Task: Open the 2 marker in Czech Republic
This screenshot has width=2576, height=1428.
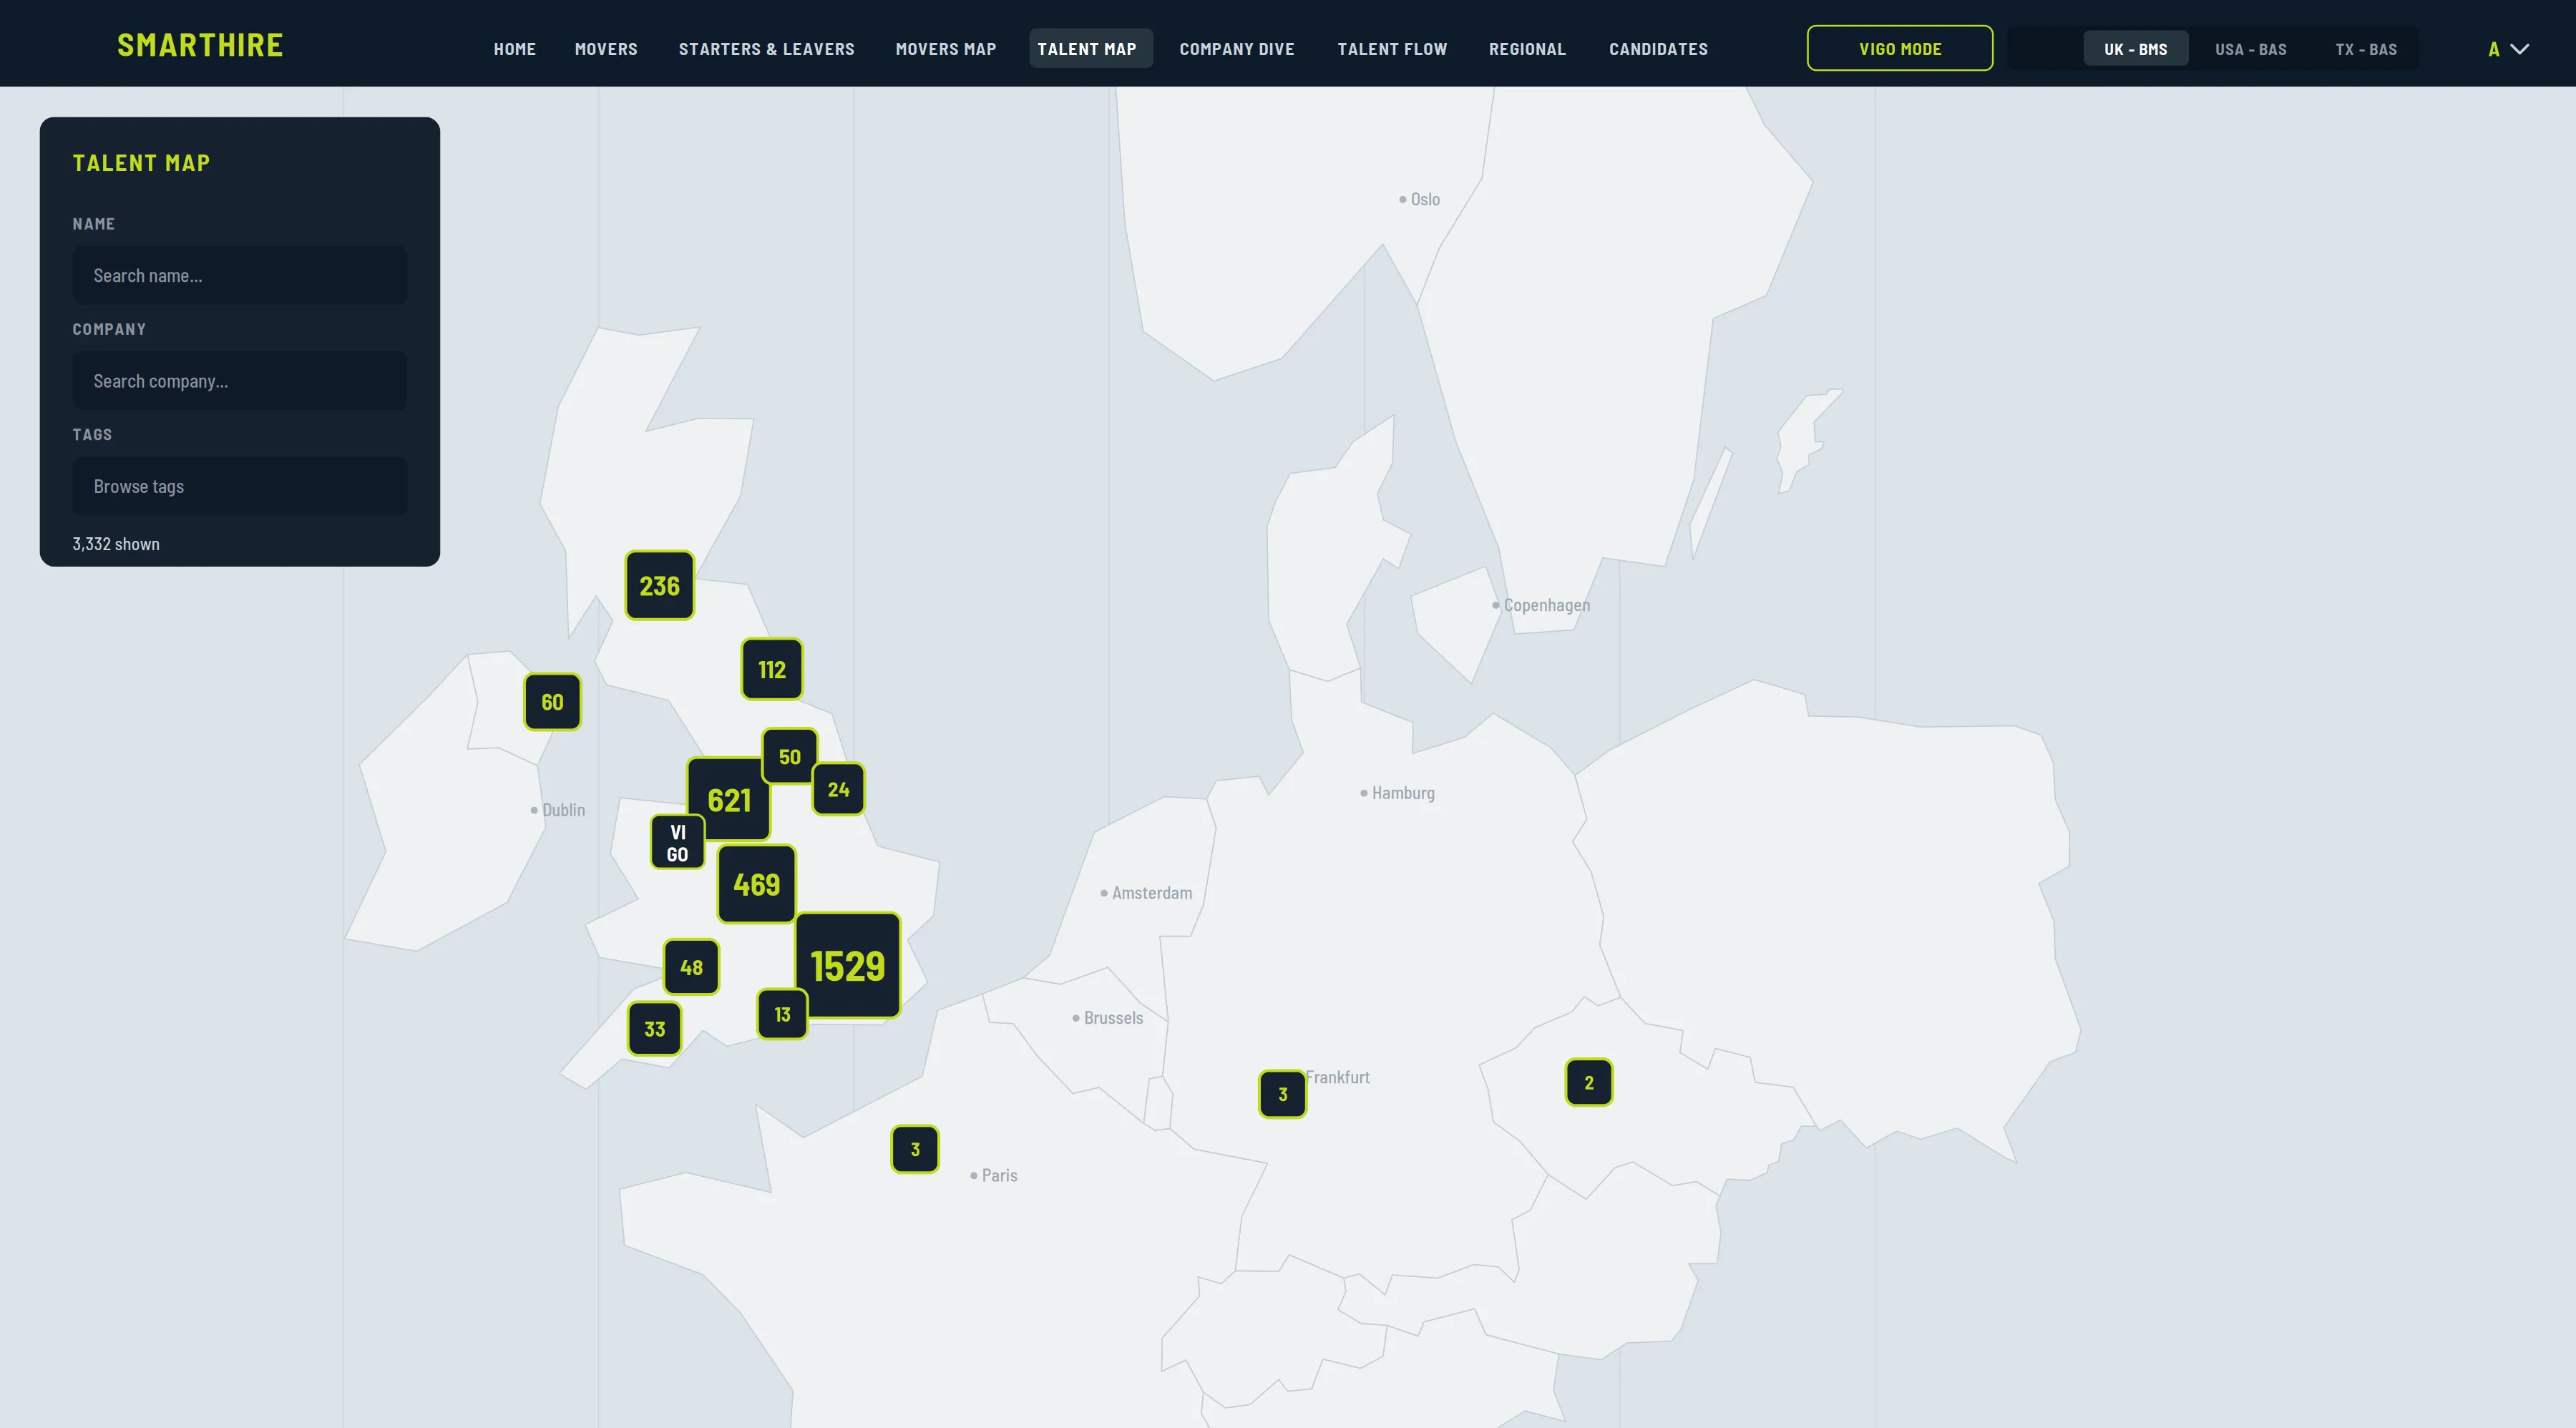Action: coord(1589,1083)
